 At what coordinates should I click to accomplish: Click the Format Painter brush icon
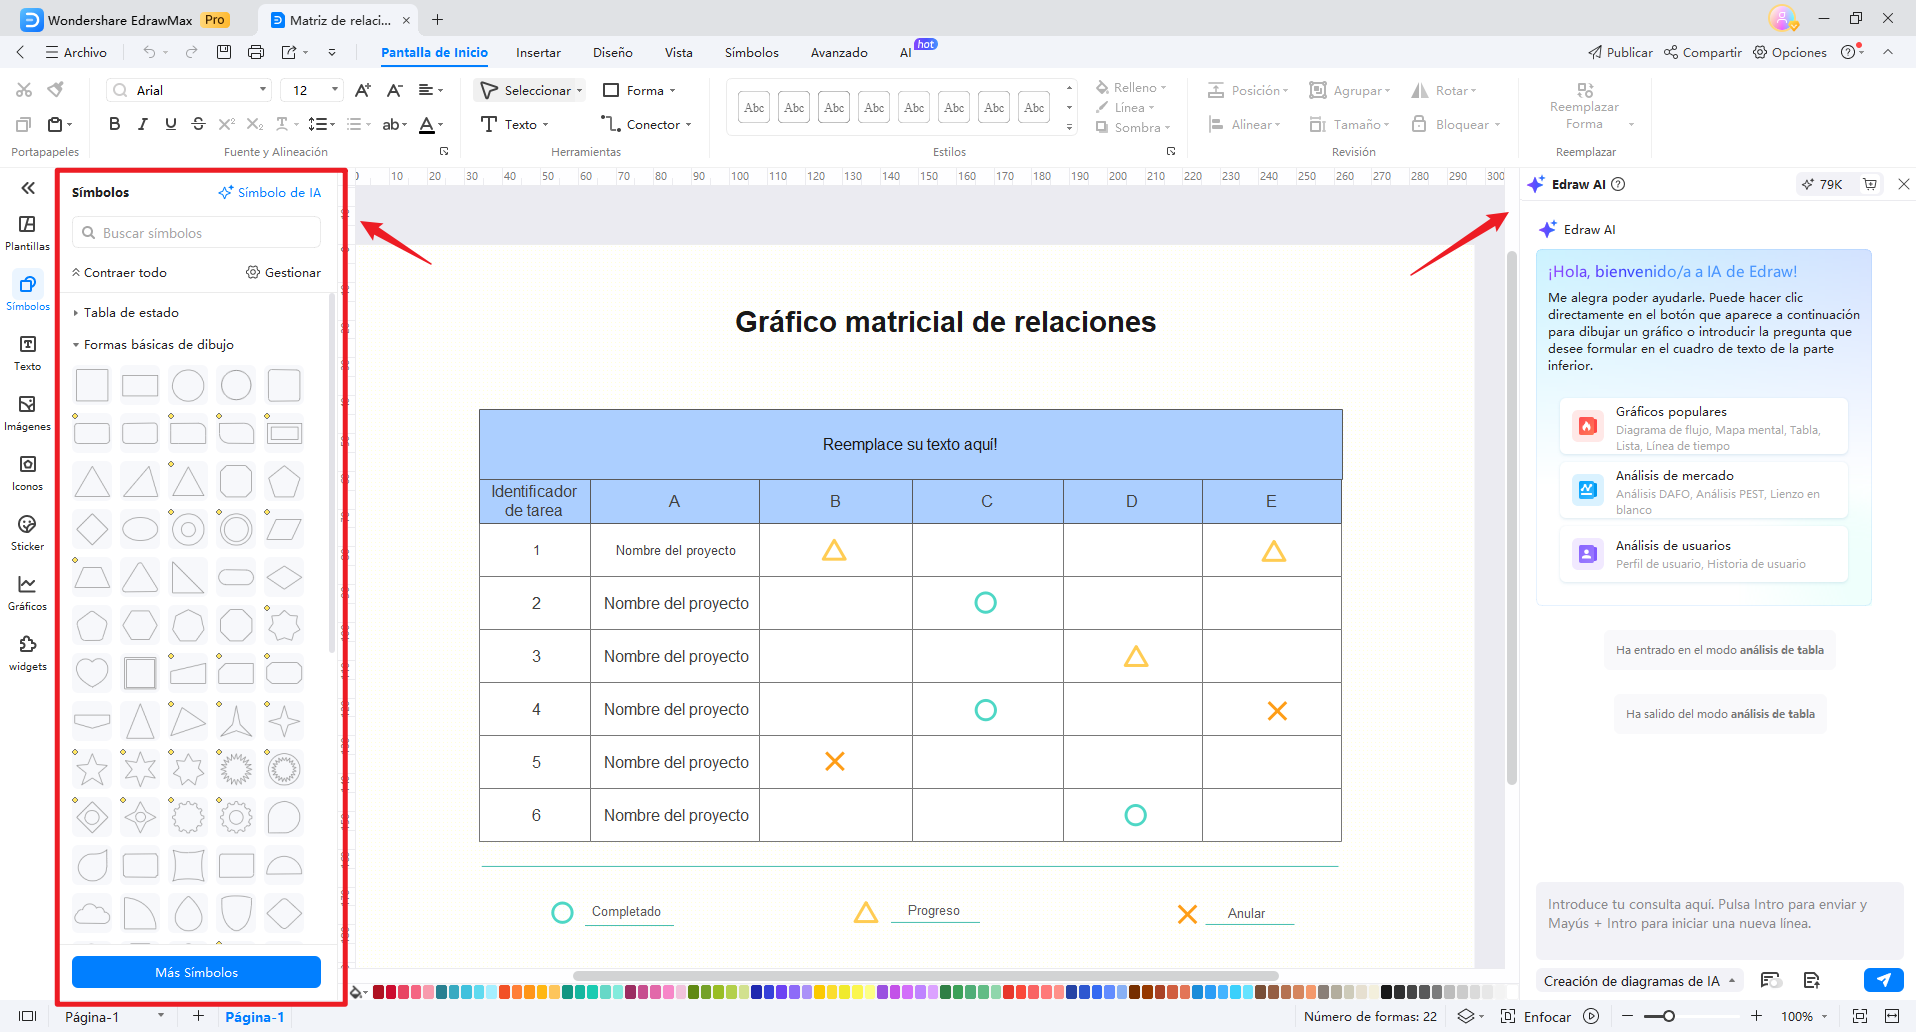click(x=56, y=90)
